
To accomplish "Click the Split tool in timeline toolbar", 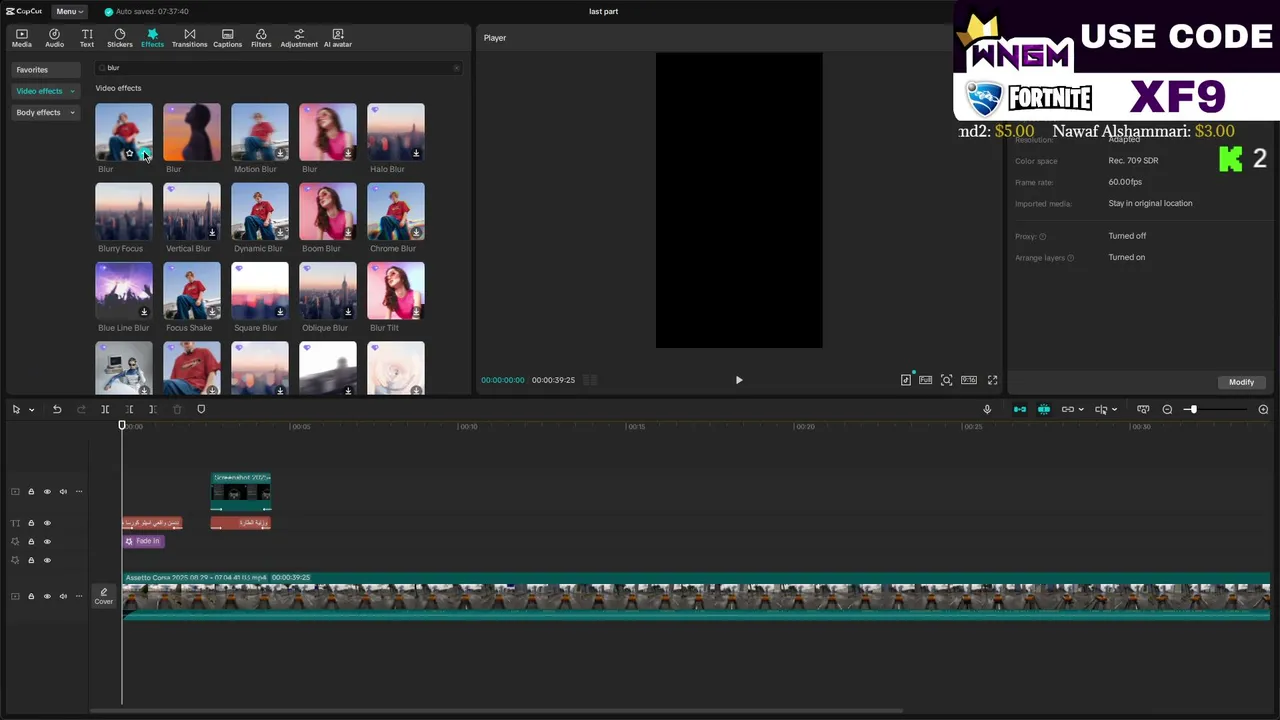I will (105, 409).
